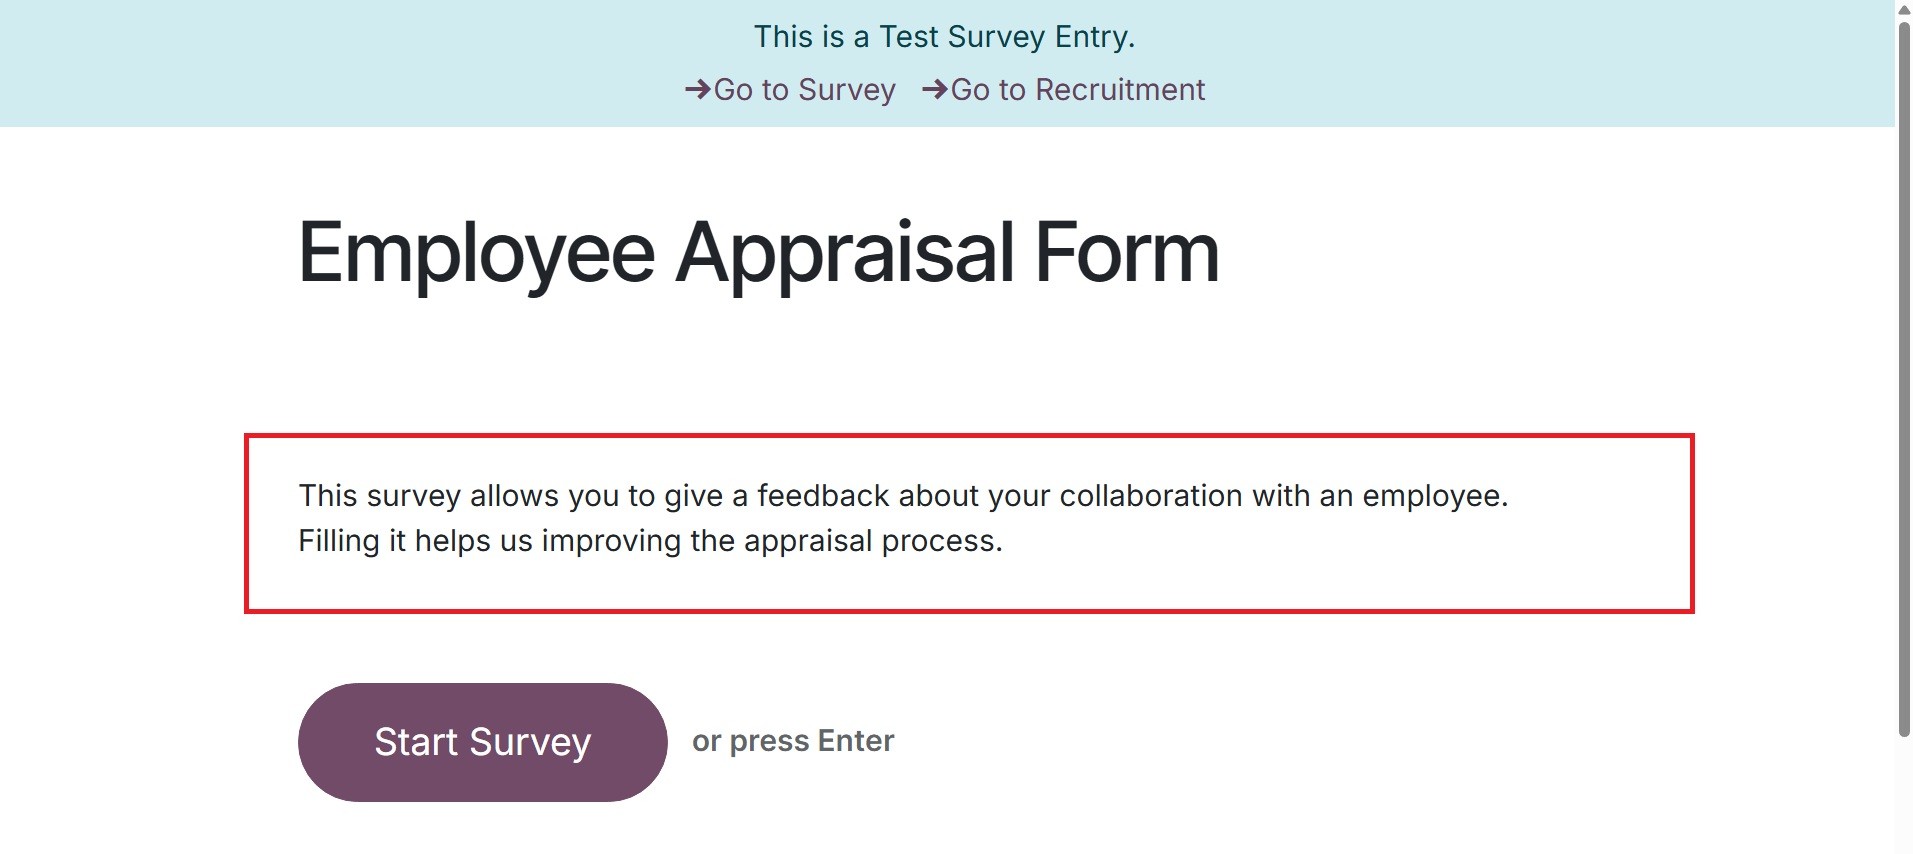Open the Go to Survey link text
This screenshot has height=854, width=1913.
point(804,90)
